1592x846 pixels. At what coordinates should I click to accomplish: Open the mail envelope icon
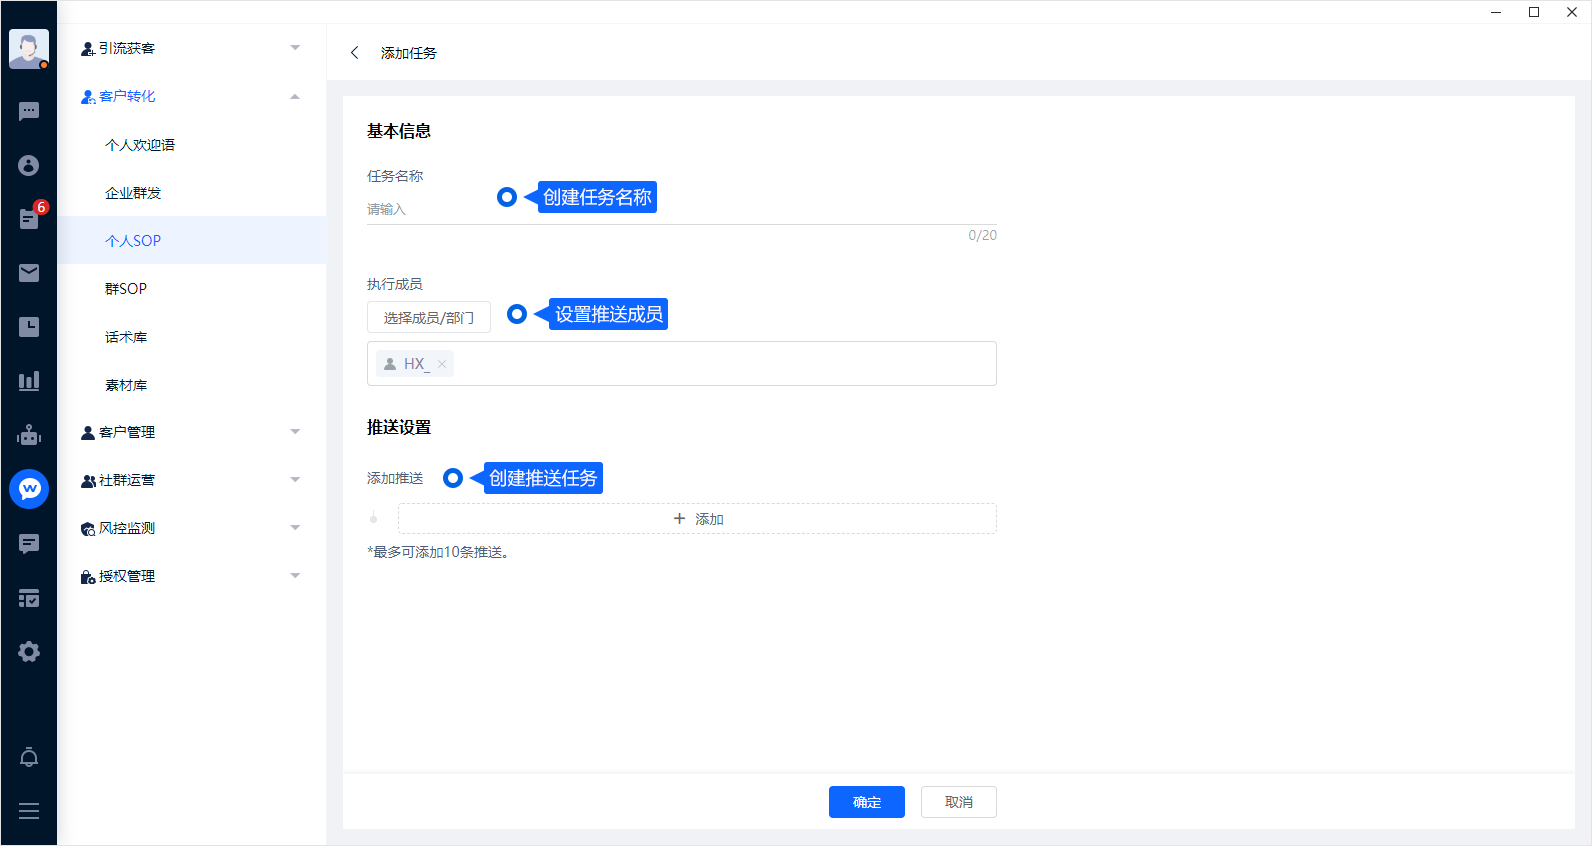[29, 273]
